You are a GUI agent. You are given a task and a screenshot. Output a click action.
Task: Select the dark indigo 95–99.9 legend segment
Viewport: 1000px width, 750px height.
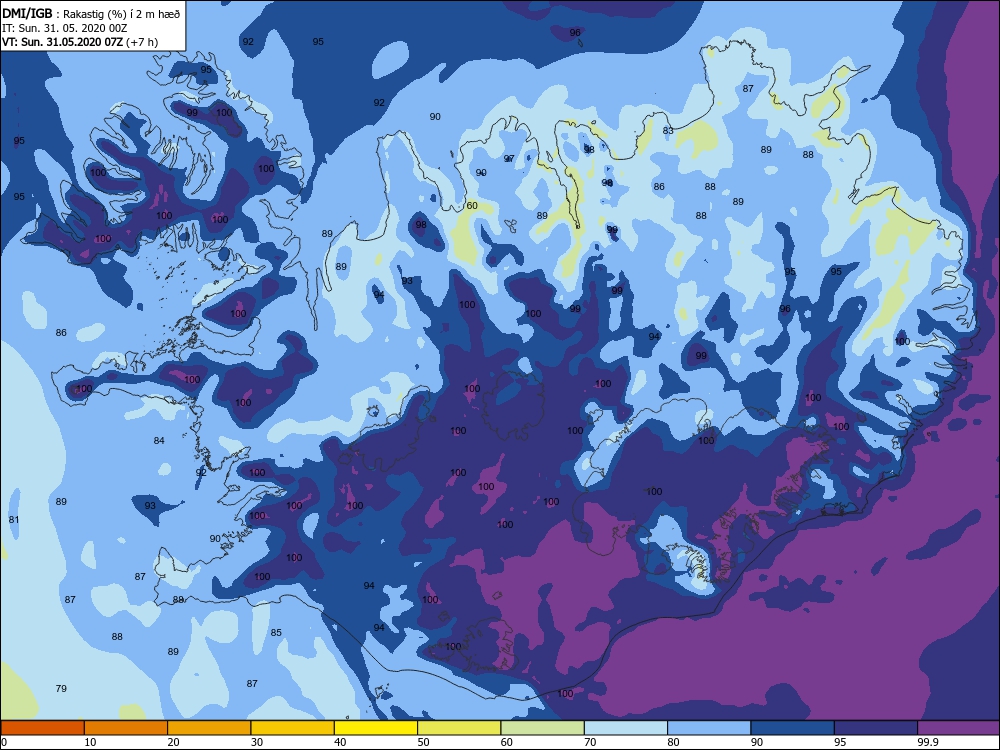(876, 728)
